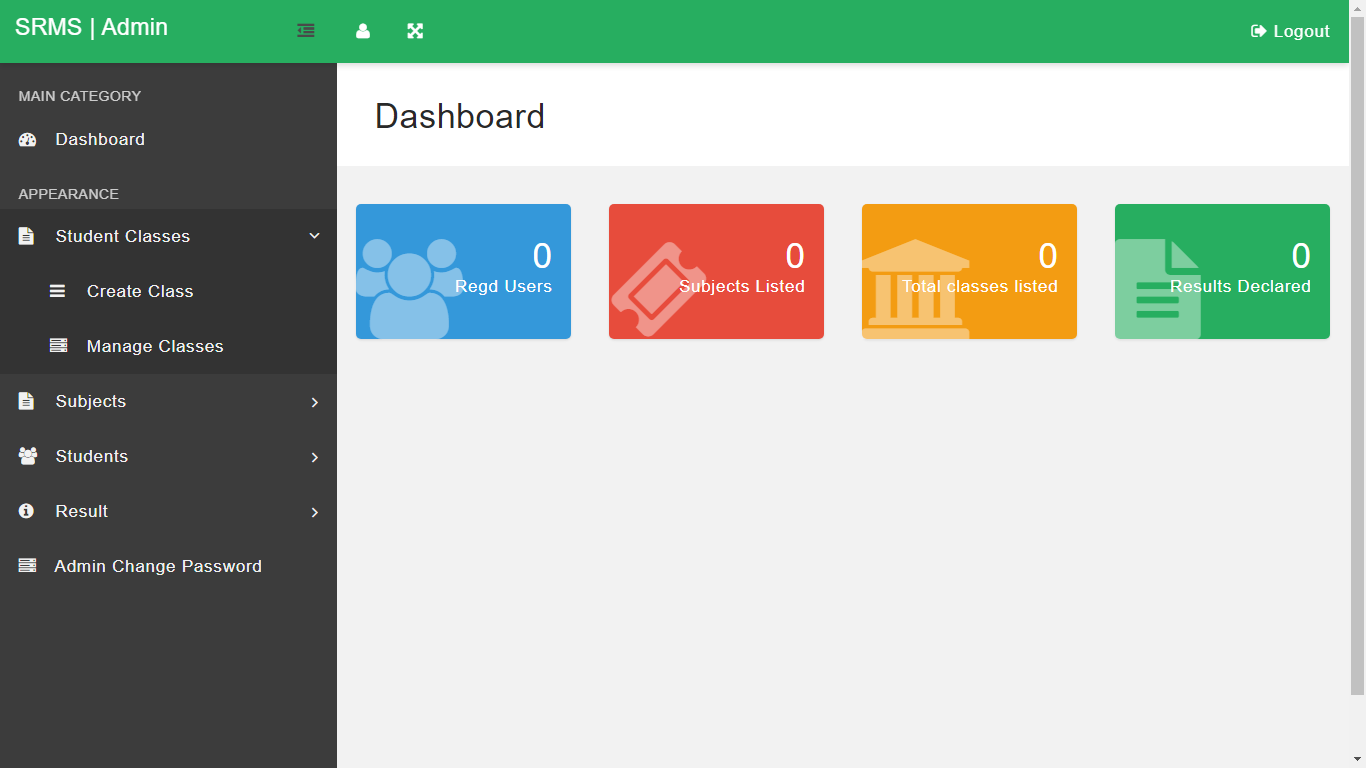
Task: Open the Regd Users count card
Action: click(x=463, y=271)
